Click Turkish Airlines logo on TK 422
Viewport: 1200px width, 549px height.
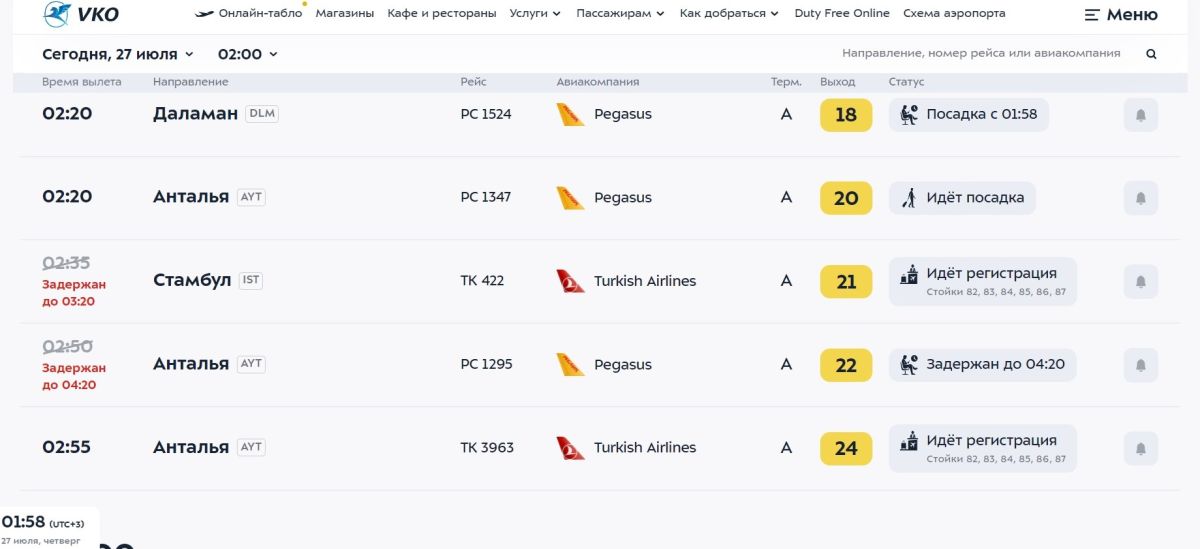(x=570, y=281)
